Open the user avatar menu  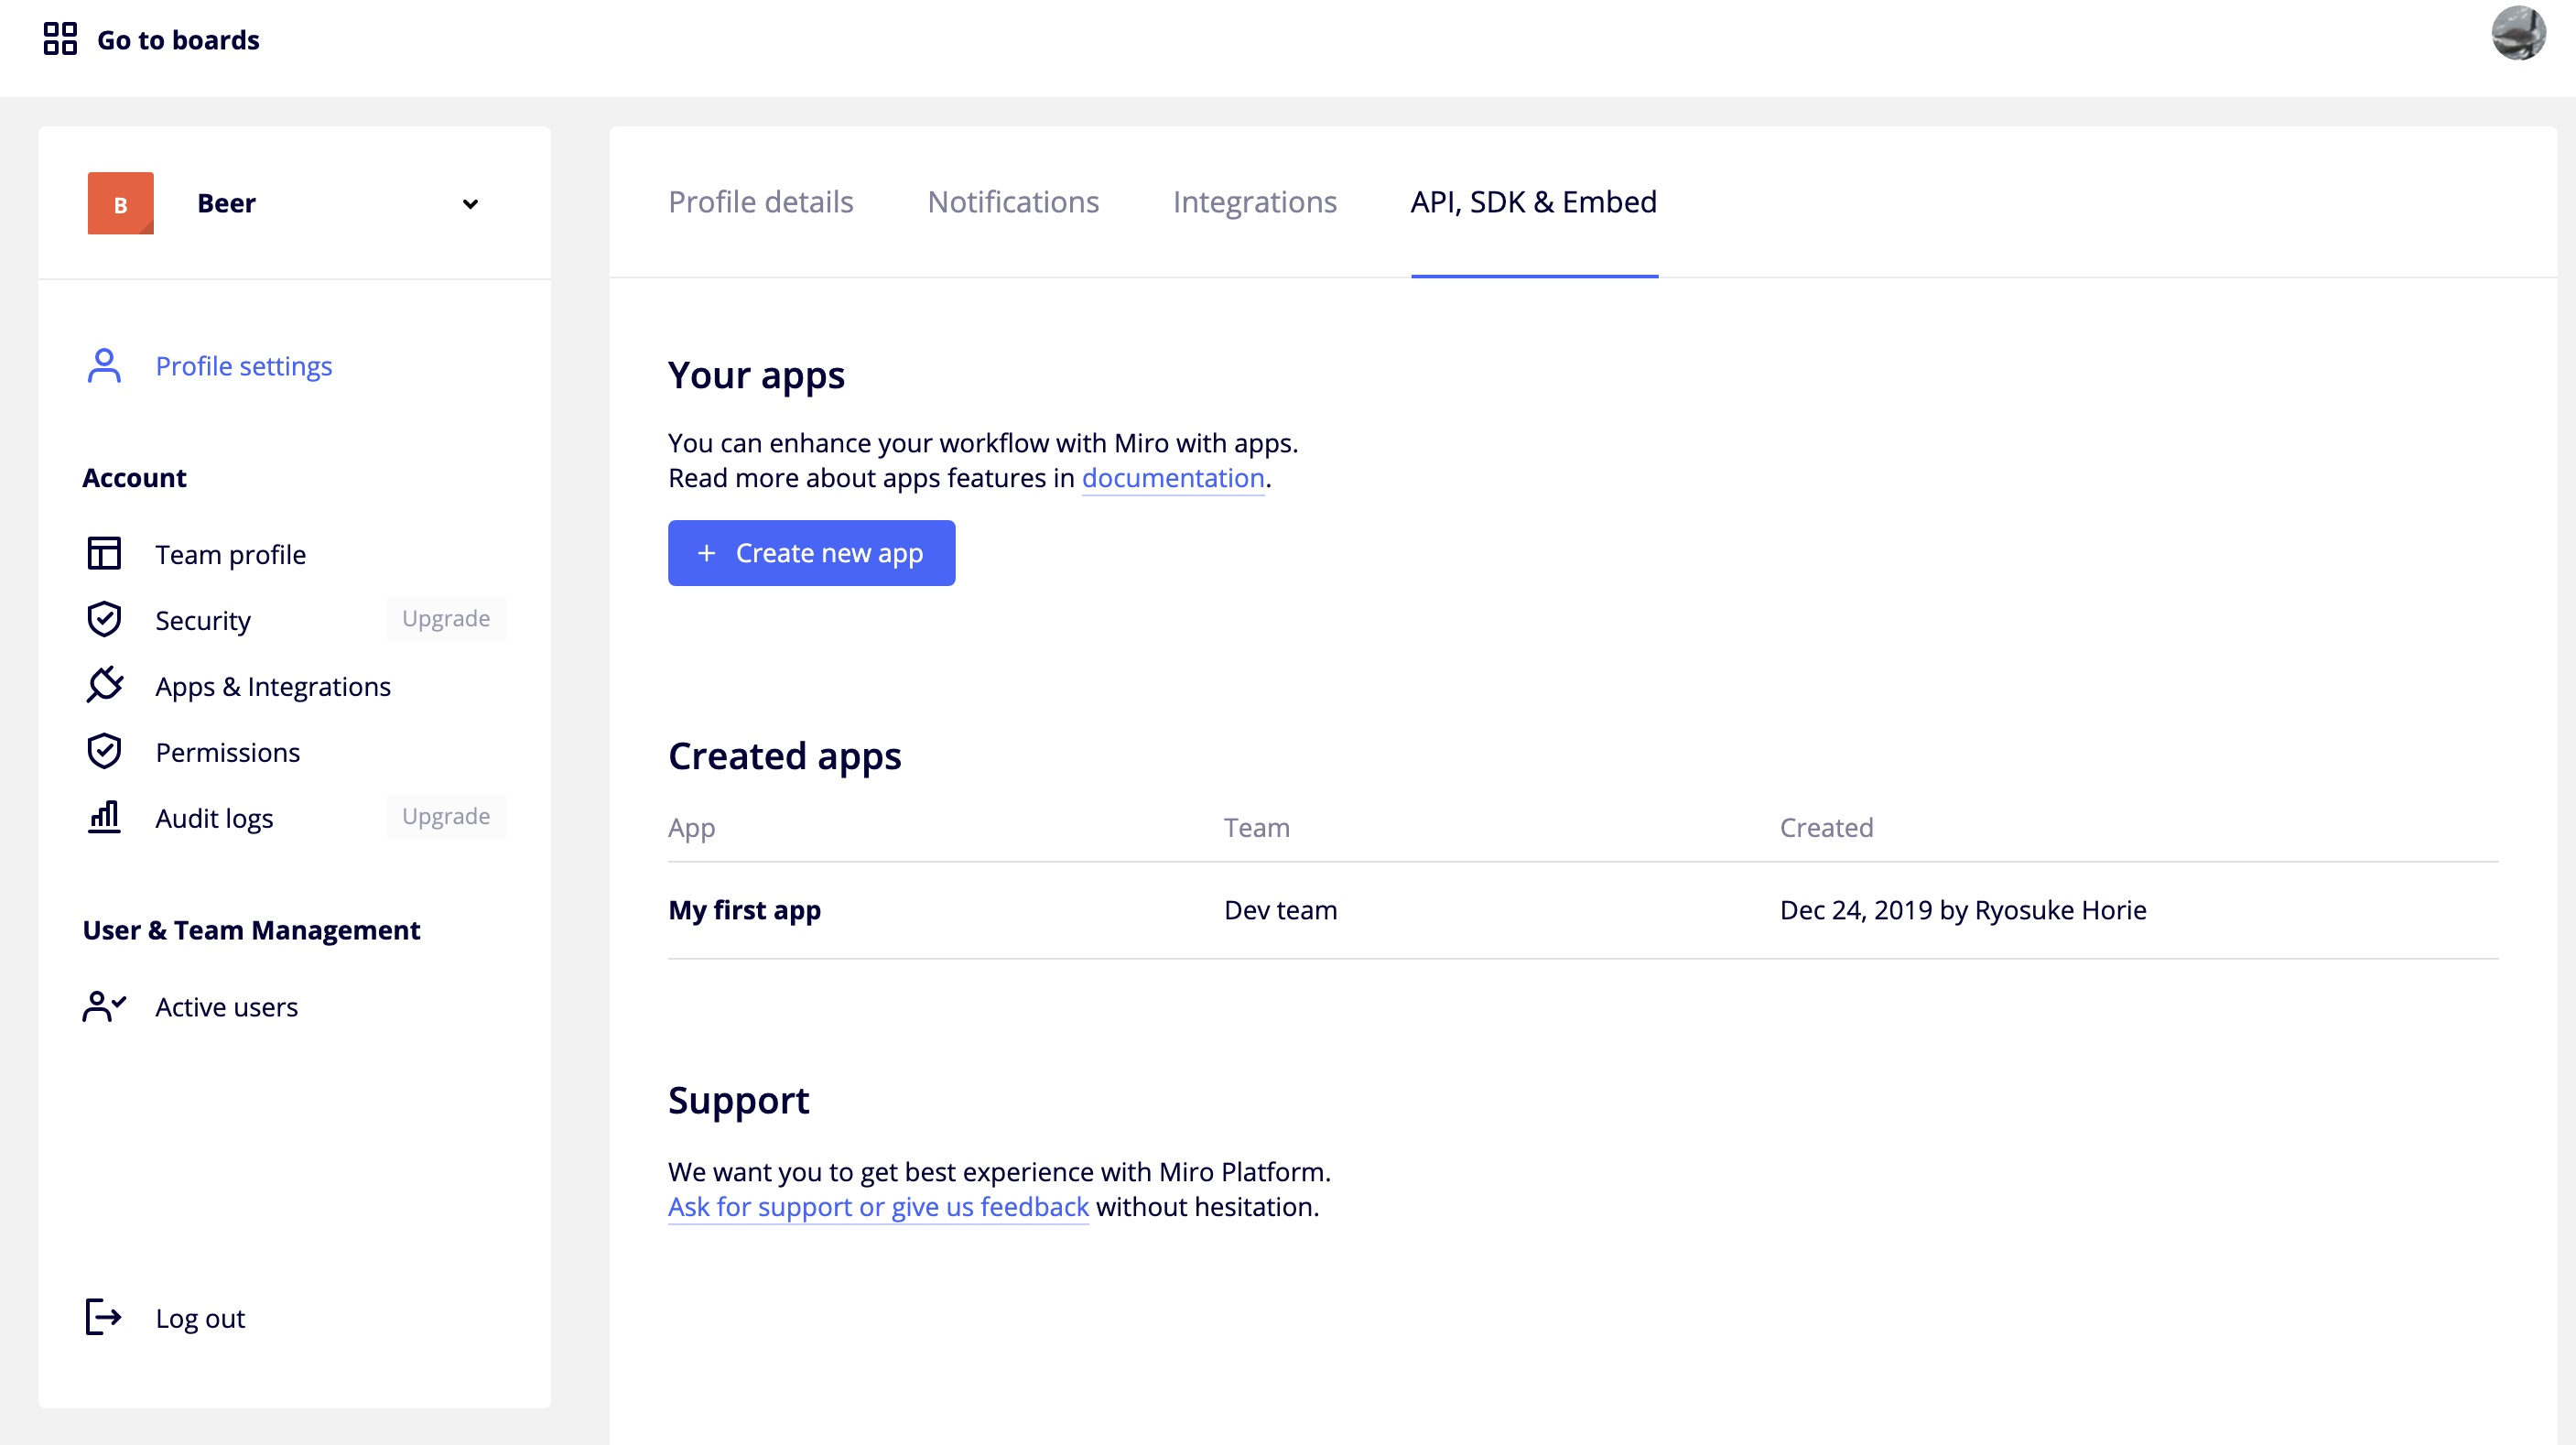[2517, 35]
